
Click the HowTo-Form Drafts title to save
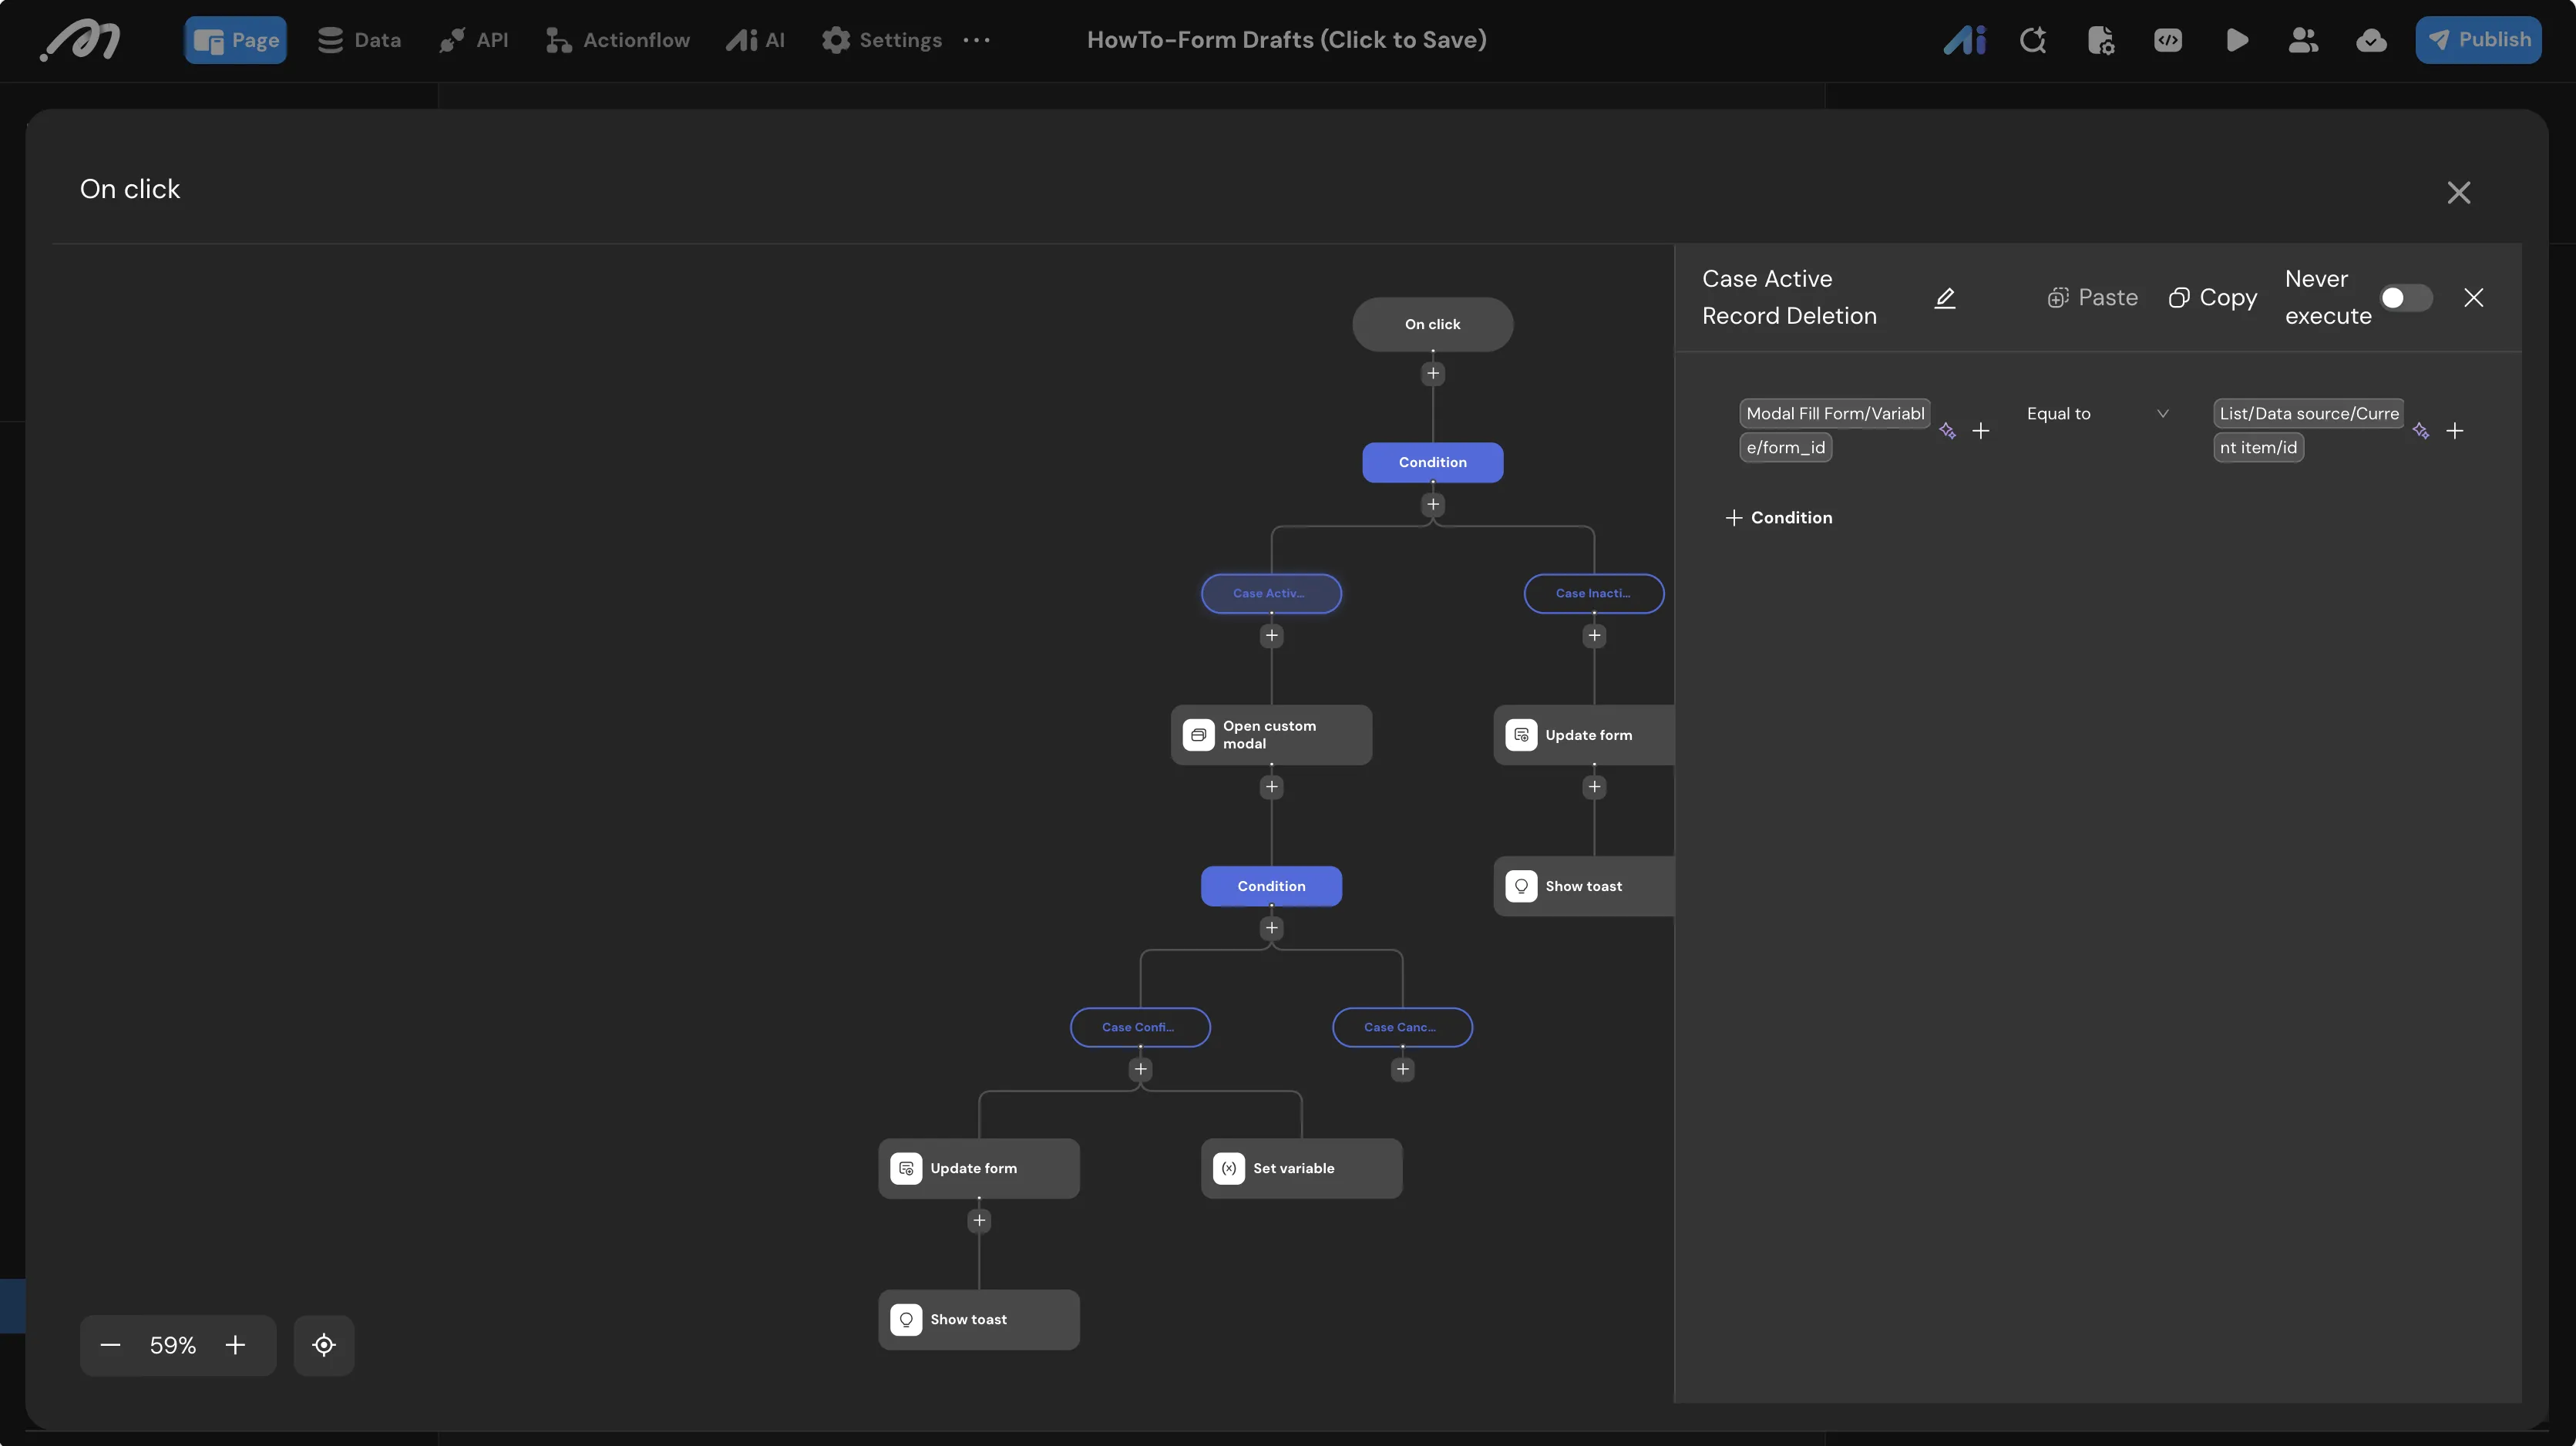(x=1286, y=40)
